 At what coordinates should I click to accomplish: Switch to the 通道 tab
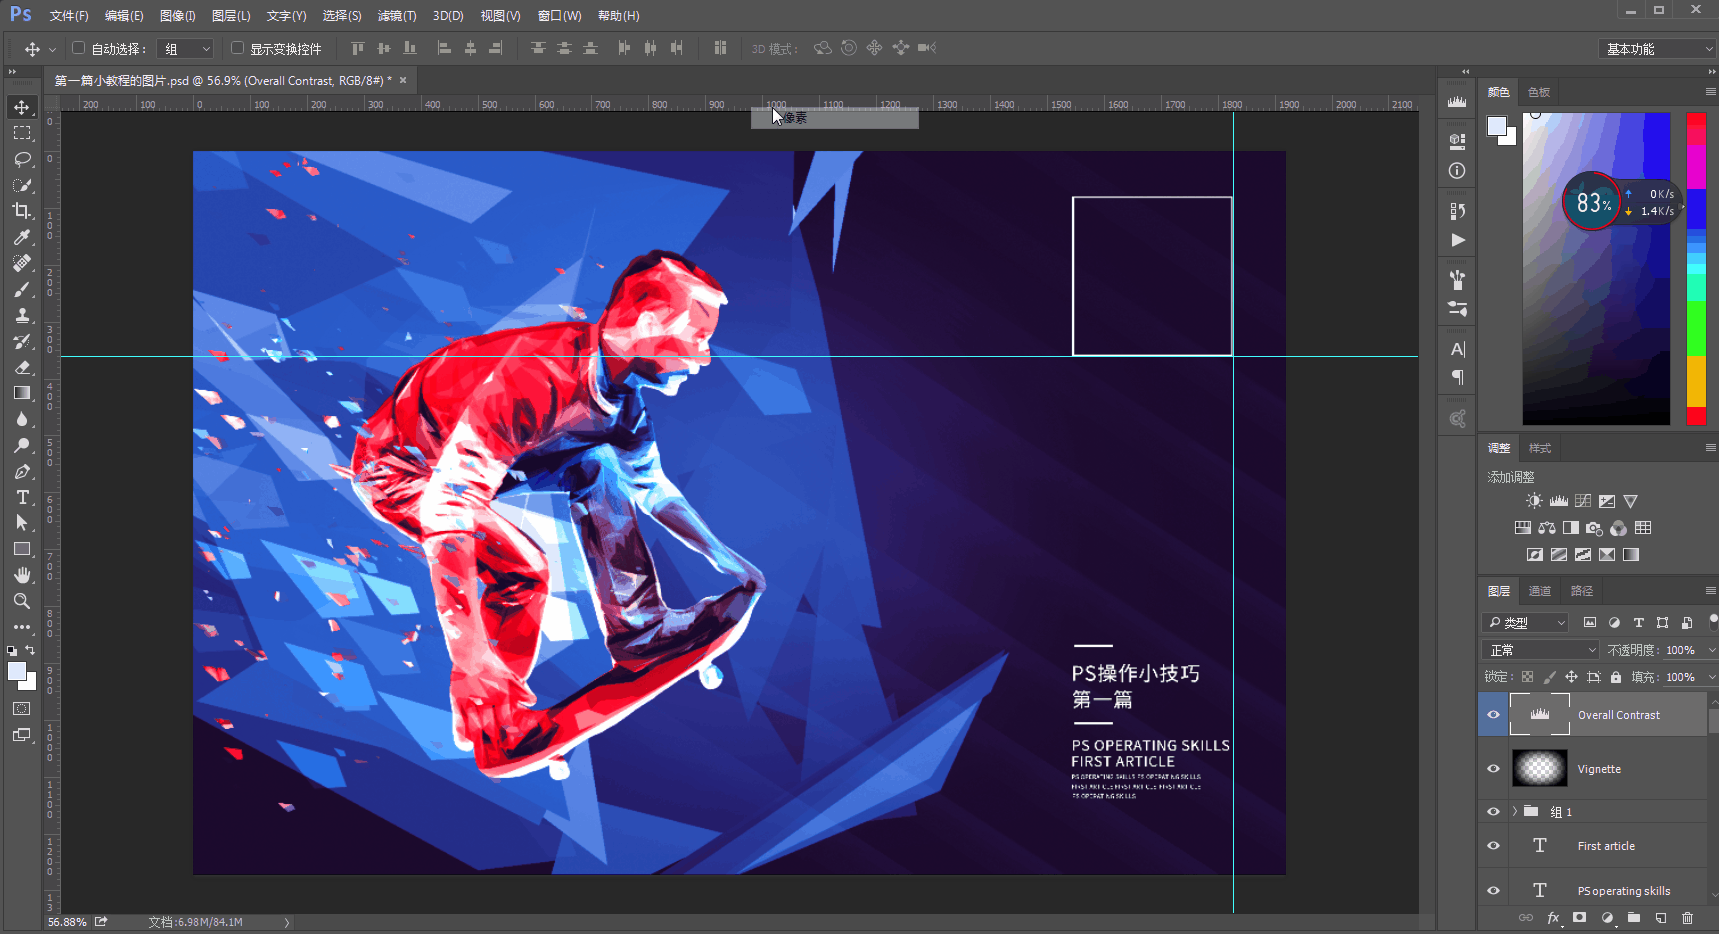pos(1540,591)
